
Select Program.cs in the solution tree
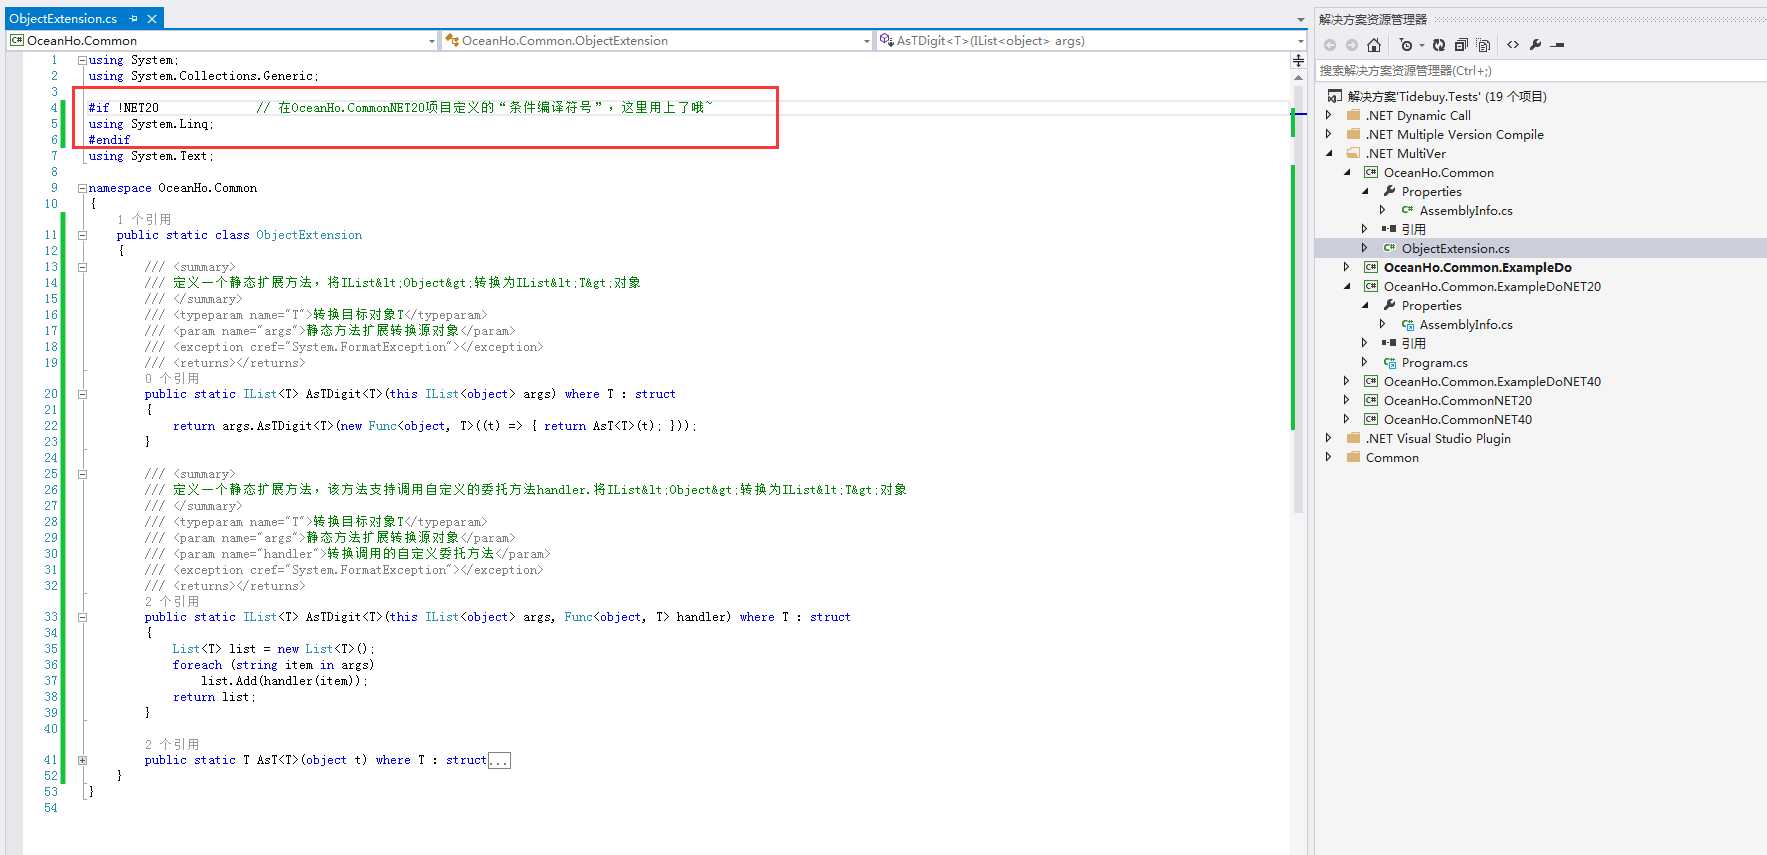[1435, 362]
